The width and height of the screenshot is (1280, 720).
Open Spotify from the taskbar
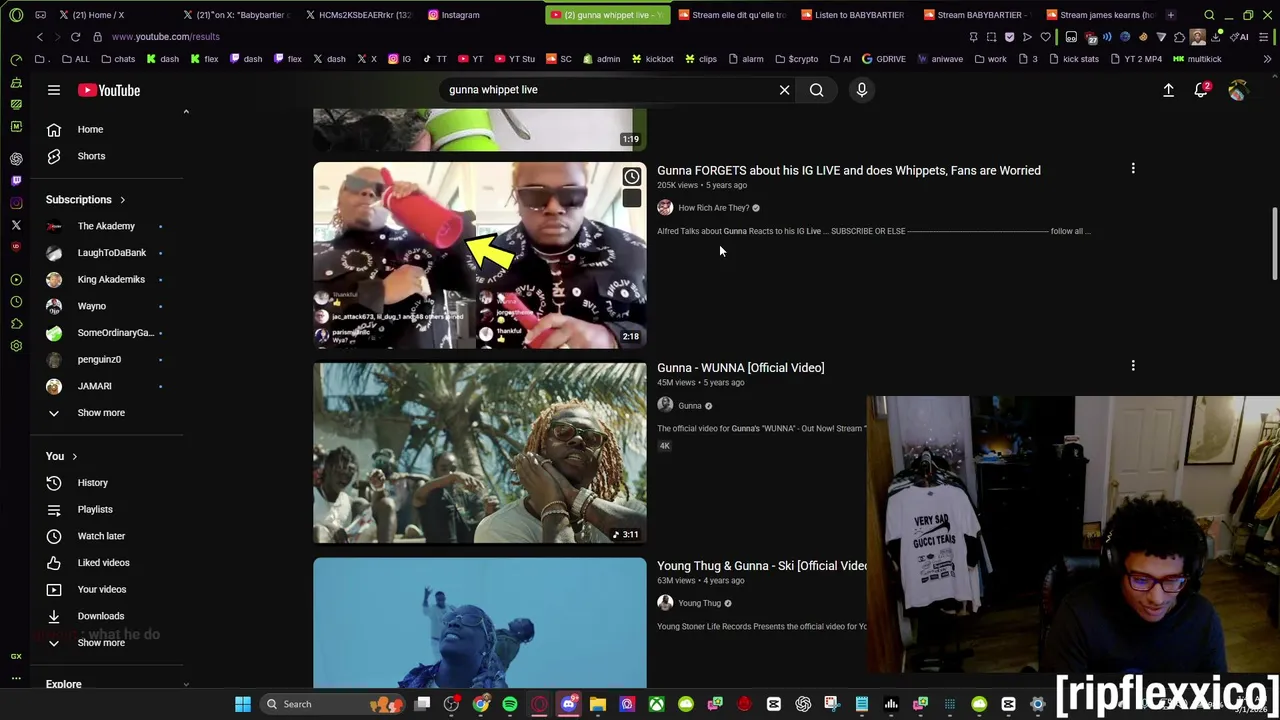[x=510, y=704]
